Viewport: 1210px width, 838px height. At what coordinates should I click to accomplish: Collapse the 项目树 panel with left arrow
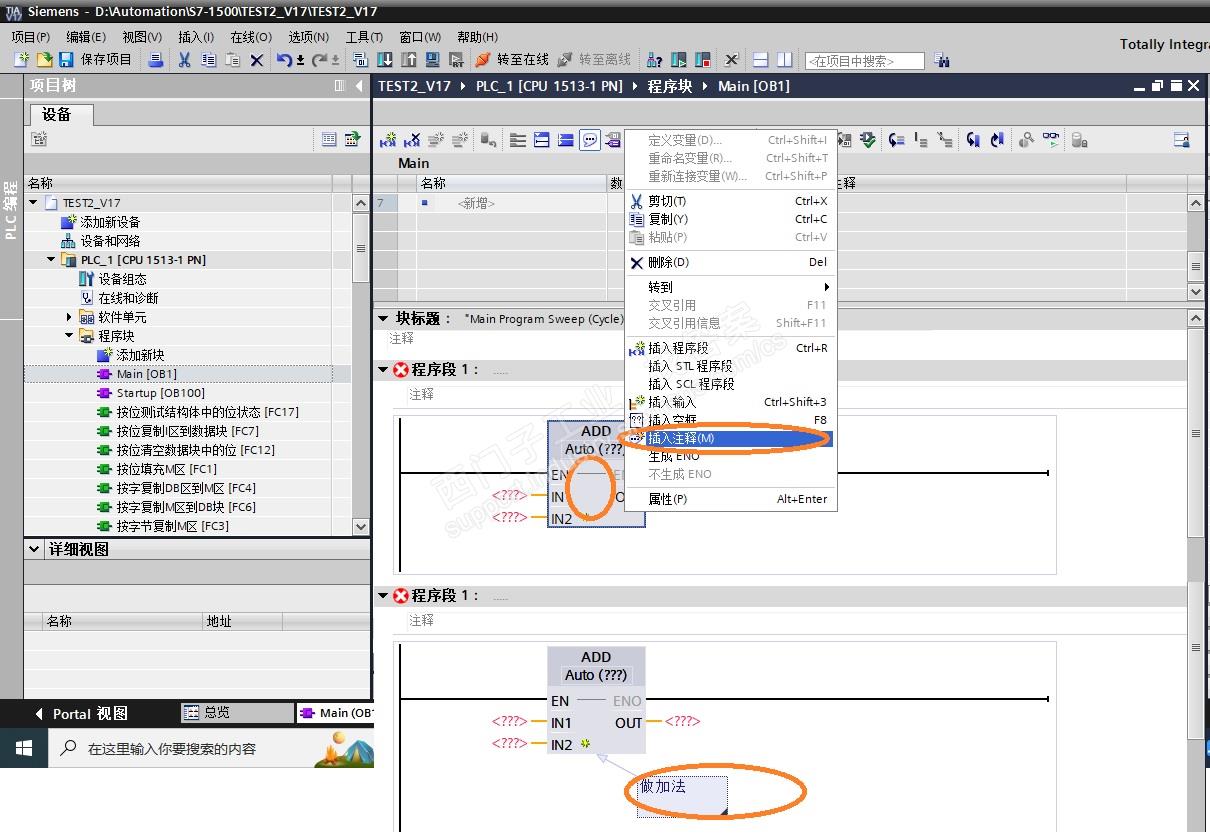click(x=360, y=86)
